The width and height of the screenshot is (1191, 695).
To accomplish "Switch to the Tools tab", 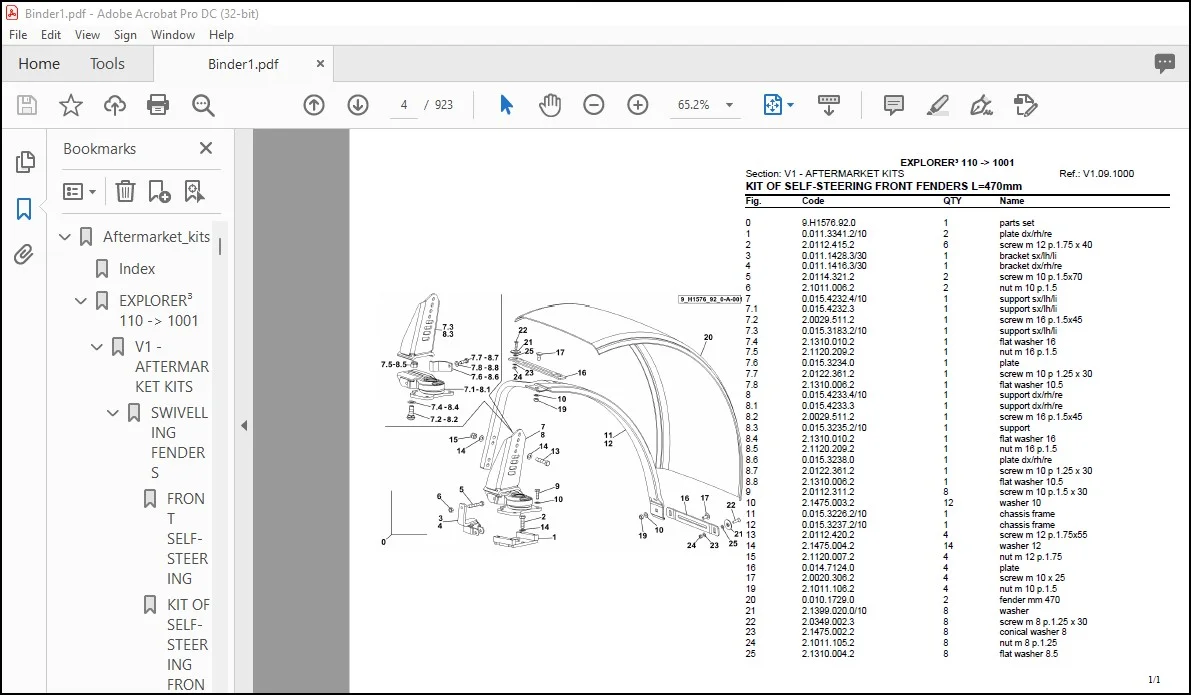I will click(x=107, y=64).
